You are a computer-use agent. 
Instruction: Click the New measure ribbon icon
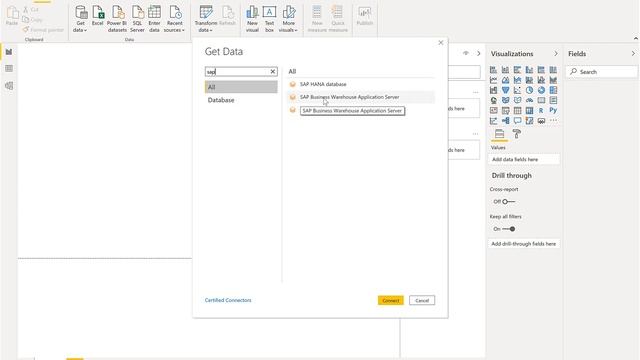317,19
